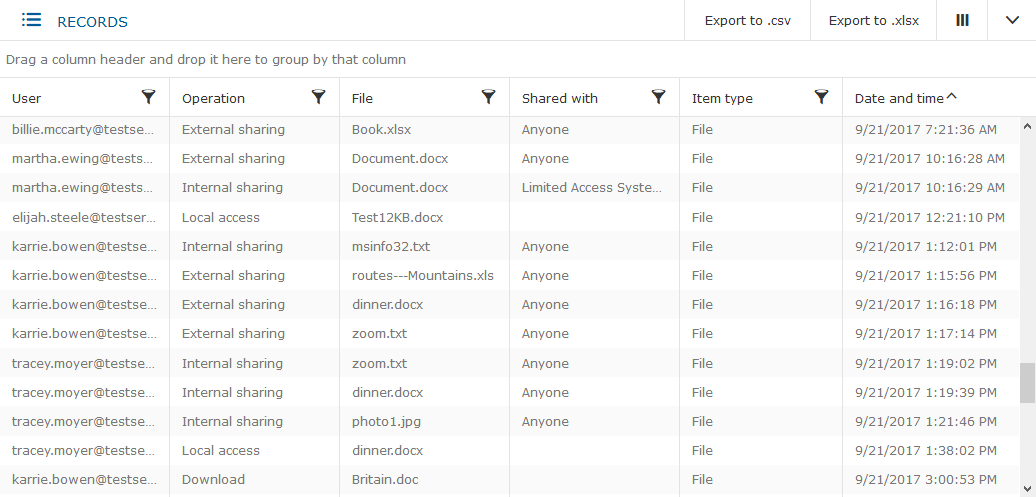Image resolution: width=1036 pixels, height=497 pixels.
Task: Expand the chevron dropdown in toolbar
Action: [x=1012, y=20]
